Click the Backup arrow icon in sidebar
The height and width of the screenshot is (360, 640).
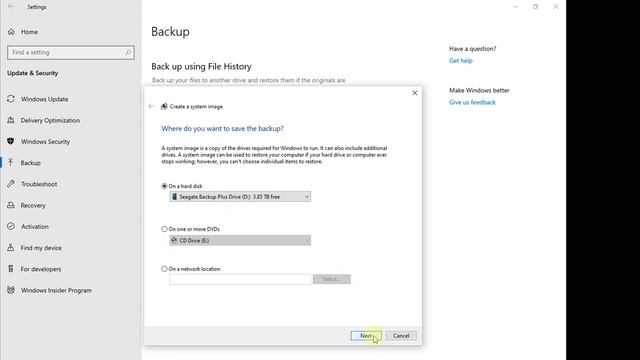(x=11, y=162)
